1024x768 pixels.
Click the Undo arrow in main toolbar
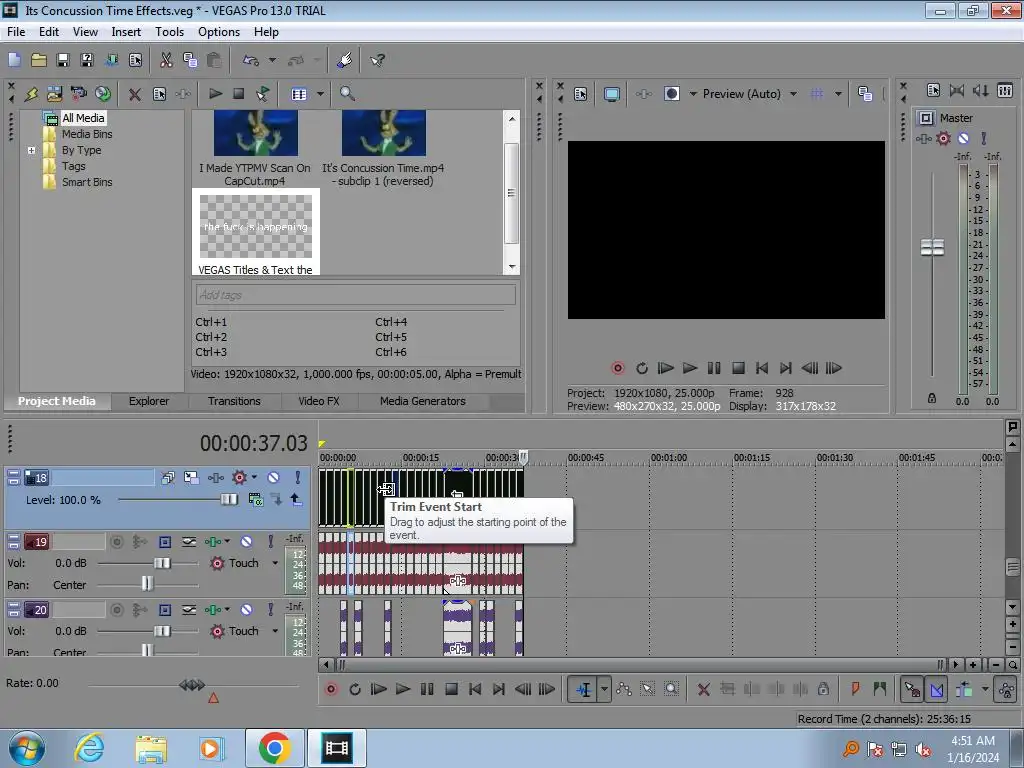251,60
